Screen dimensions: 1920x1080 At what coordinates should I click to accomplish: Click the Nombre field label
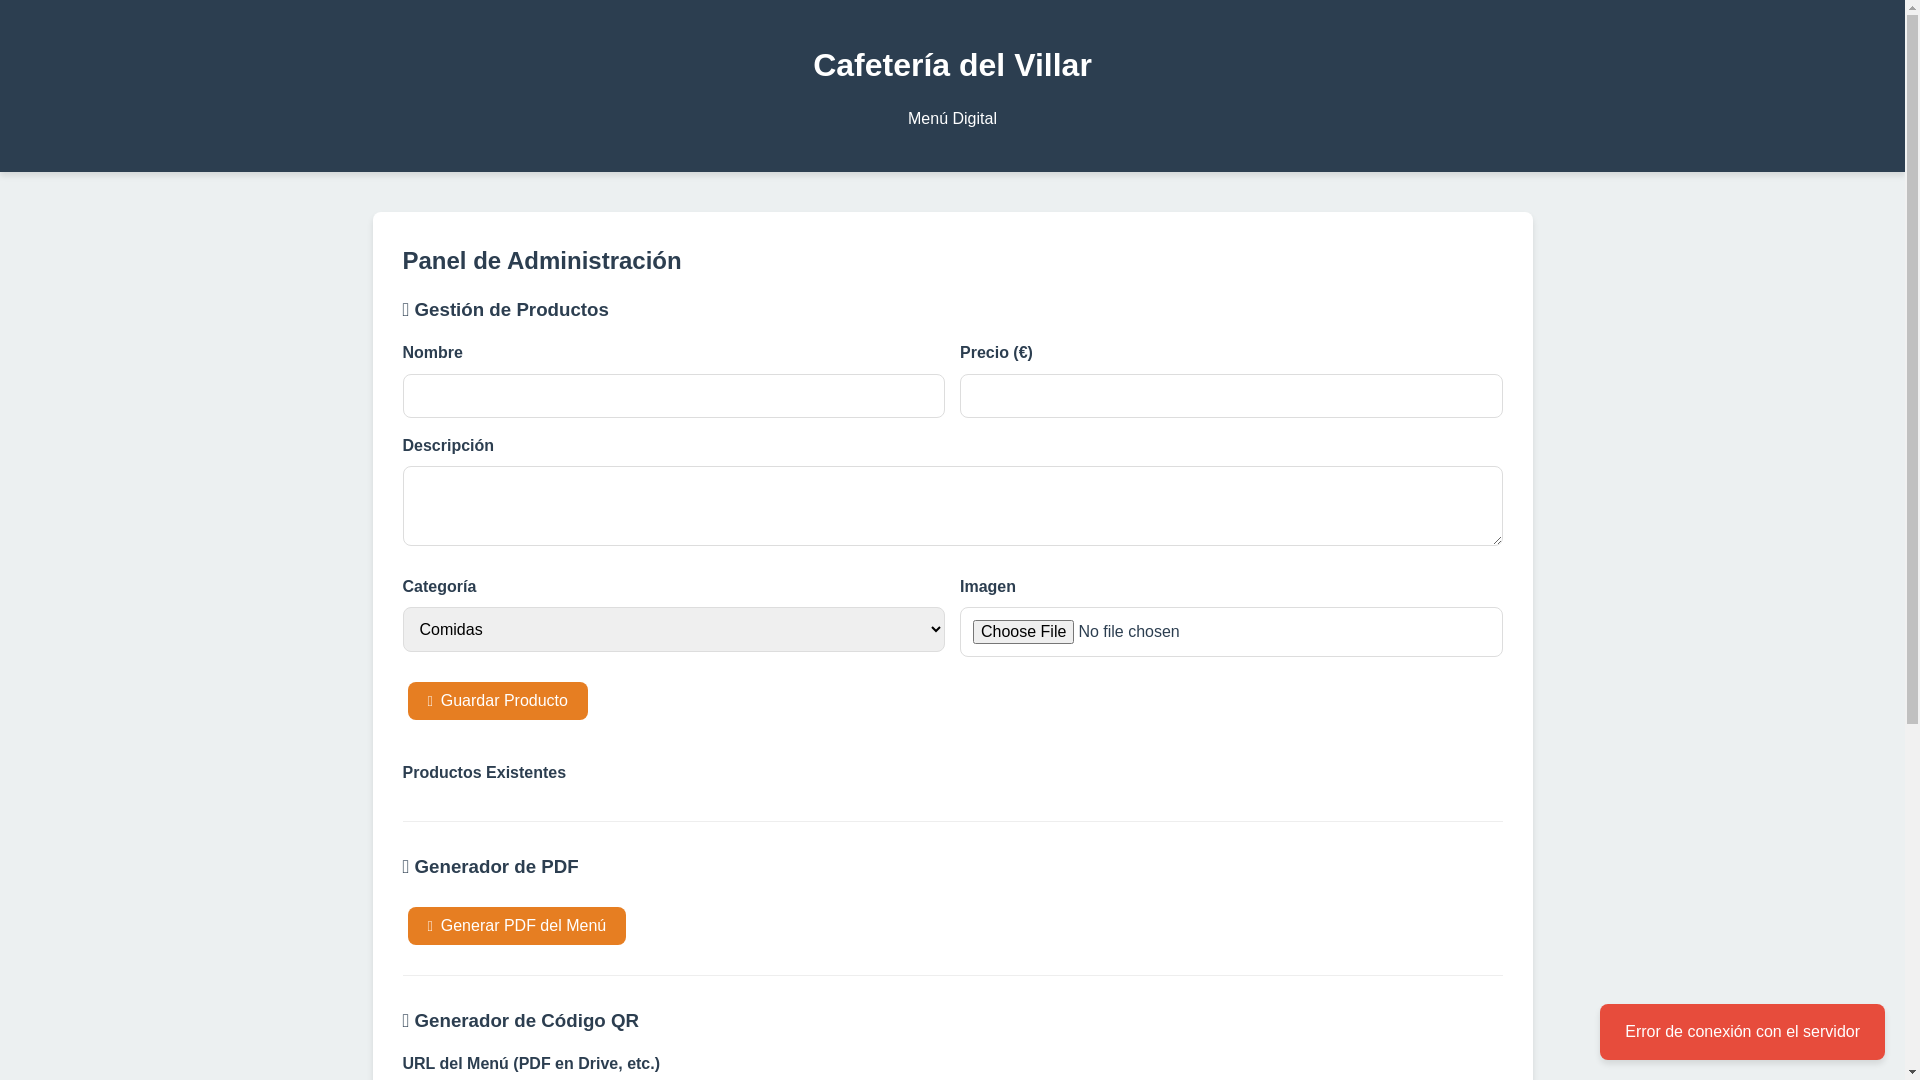pos(432,353)
